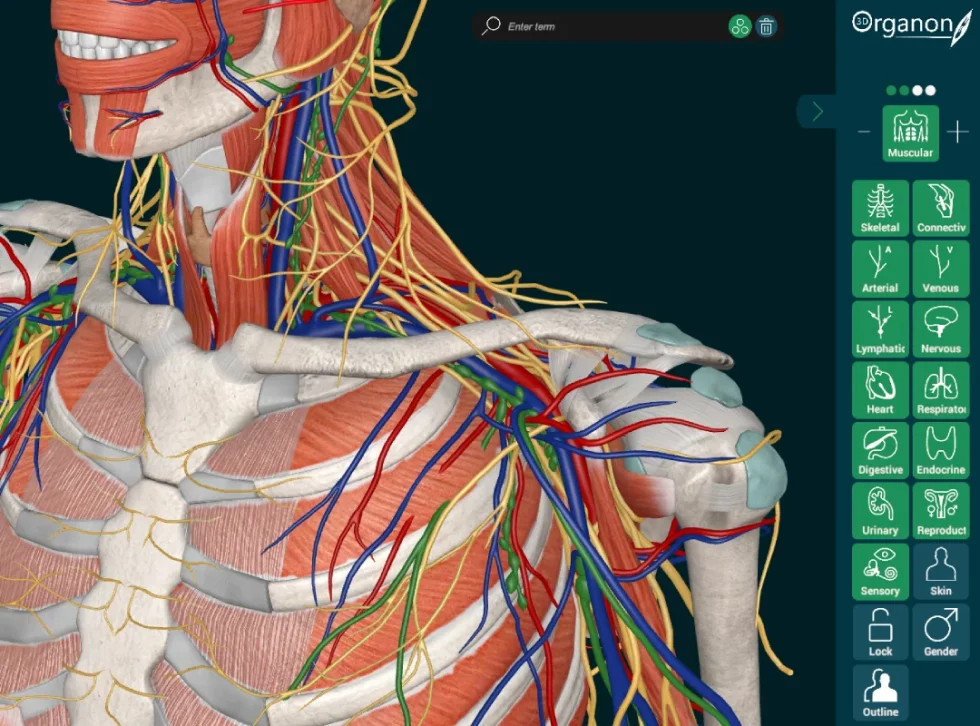Click minus to reduce Muscular layer depth
The width and height of the screenshot is (980, 726).
(864, 131)
